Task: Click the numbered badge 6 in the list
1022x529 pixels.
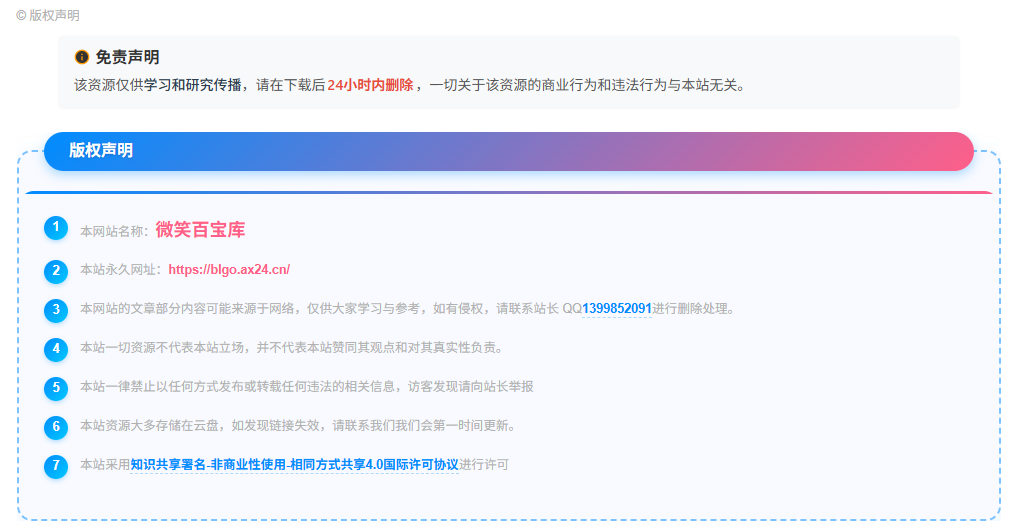Action: (x=56, y=427)
